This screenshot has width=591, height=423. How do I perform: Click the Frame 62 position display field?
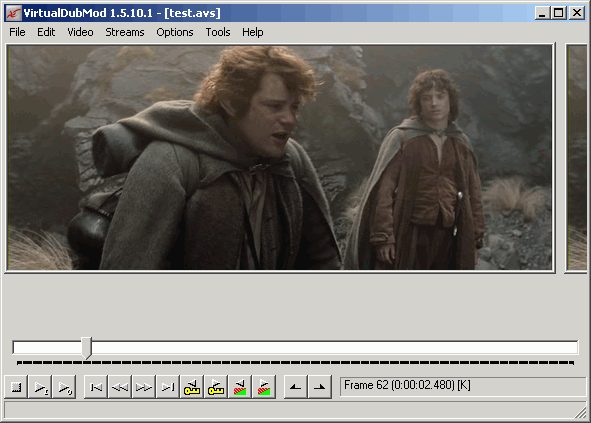(x=463, y=386)
